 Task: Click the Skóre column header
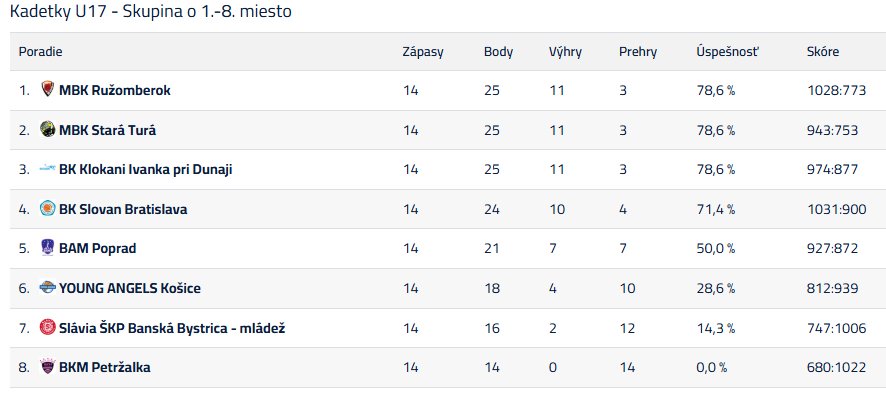(x=823, y=52)
